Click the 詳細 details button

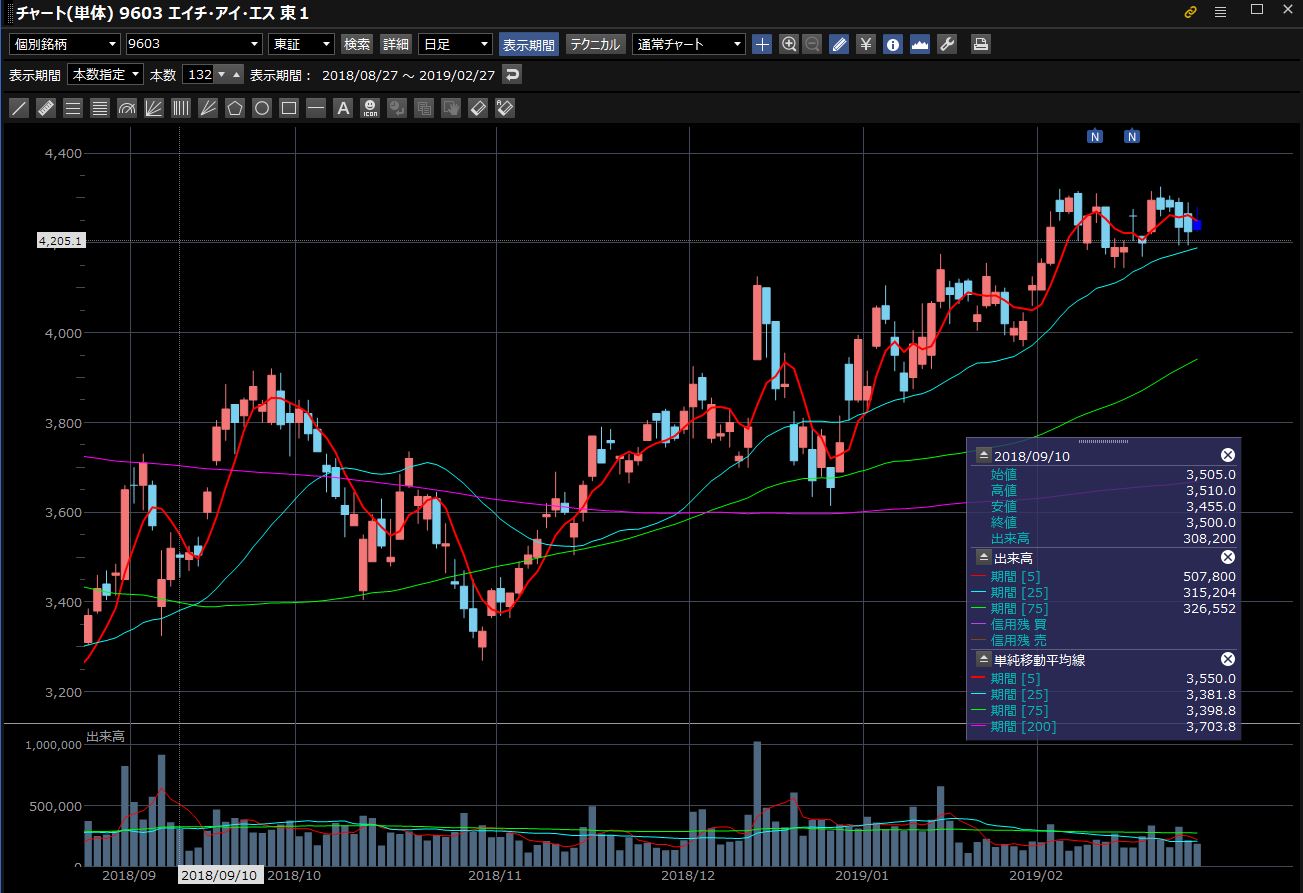coord(396,44)
